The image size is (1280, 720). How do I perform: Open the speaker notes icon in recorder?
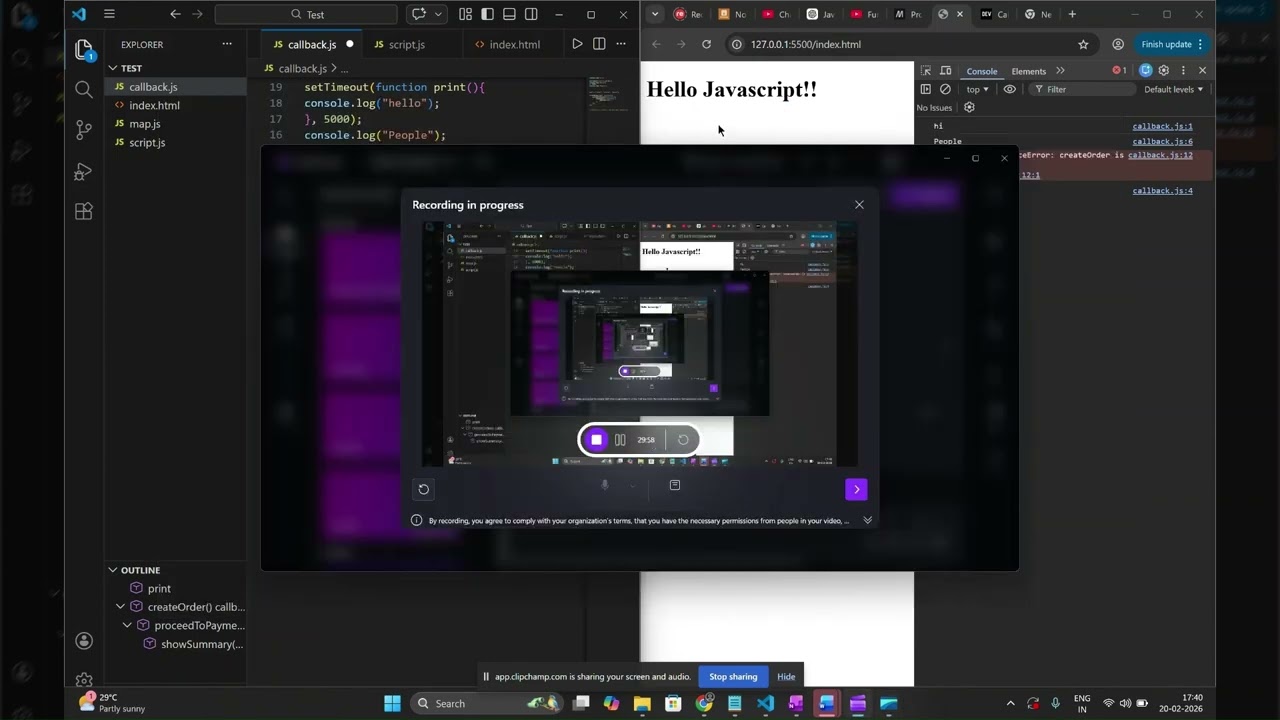pos(675,486)
